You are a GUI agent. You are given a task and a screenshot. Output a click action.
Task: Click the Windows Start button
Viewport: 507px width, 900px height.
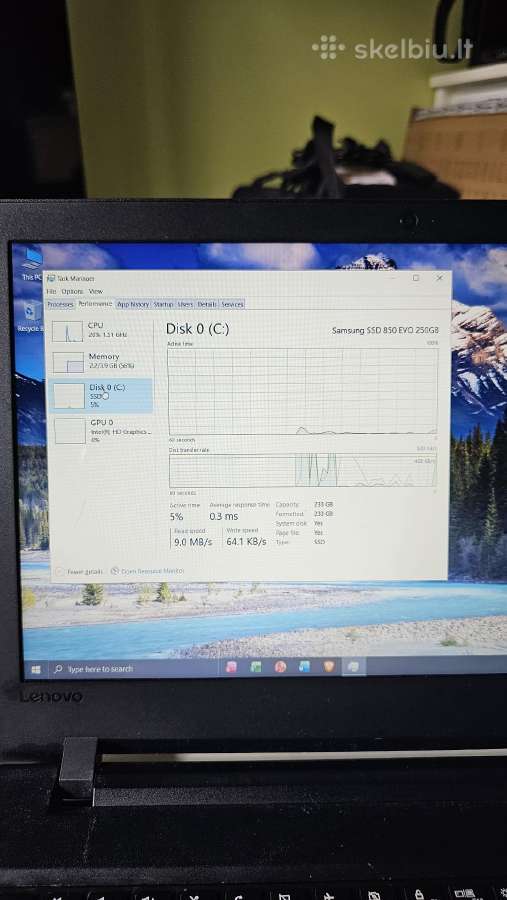(36, 669)
